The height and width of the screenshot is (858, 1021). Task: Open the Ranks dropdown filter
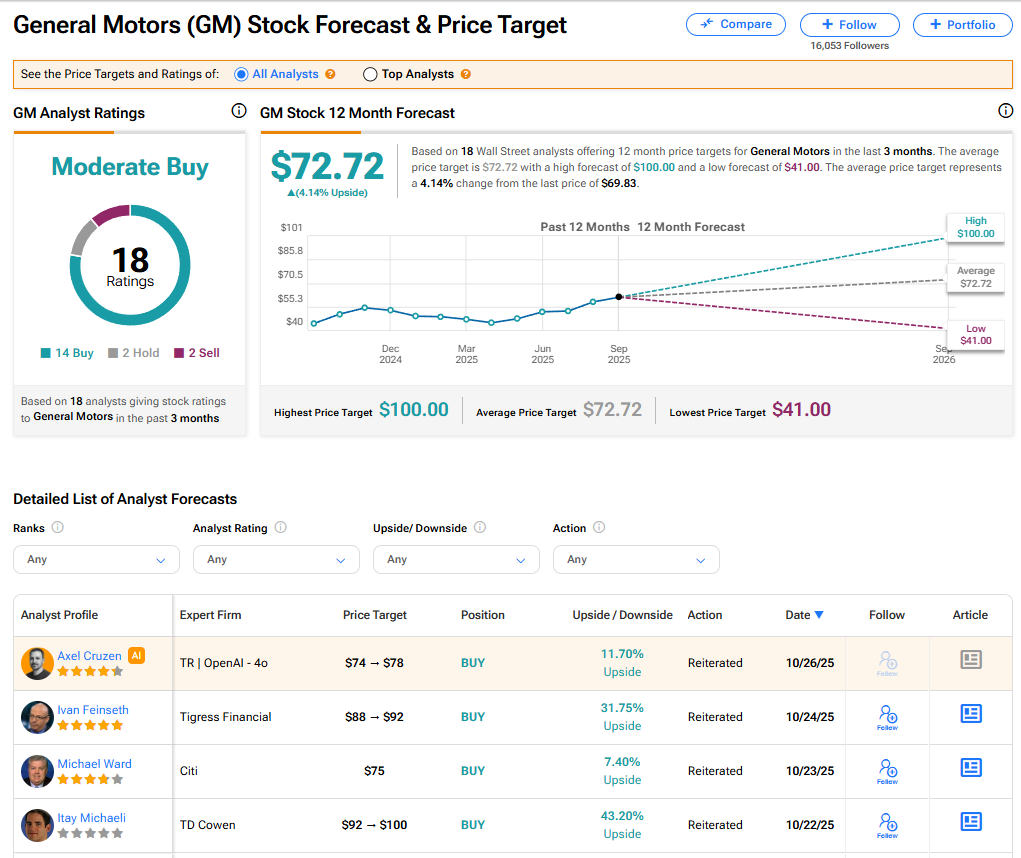[x=96, y=559]
